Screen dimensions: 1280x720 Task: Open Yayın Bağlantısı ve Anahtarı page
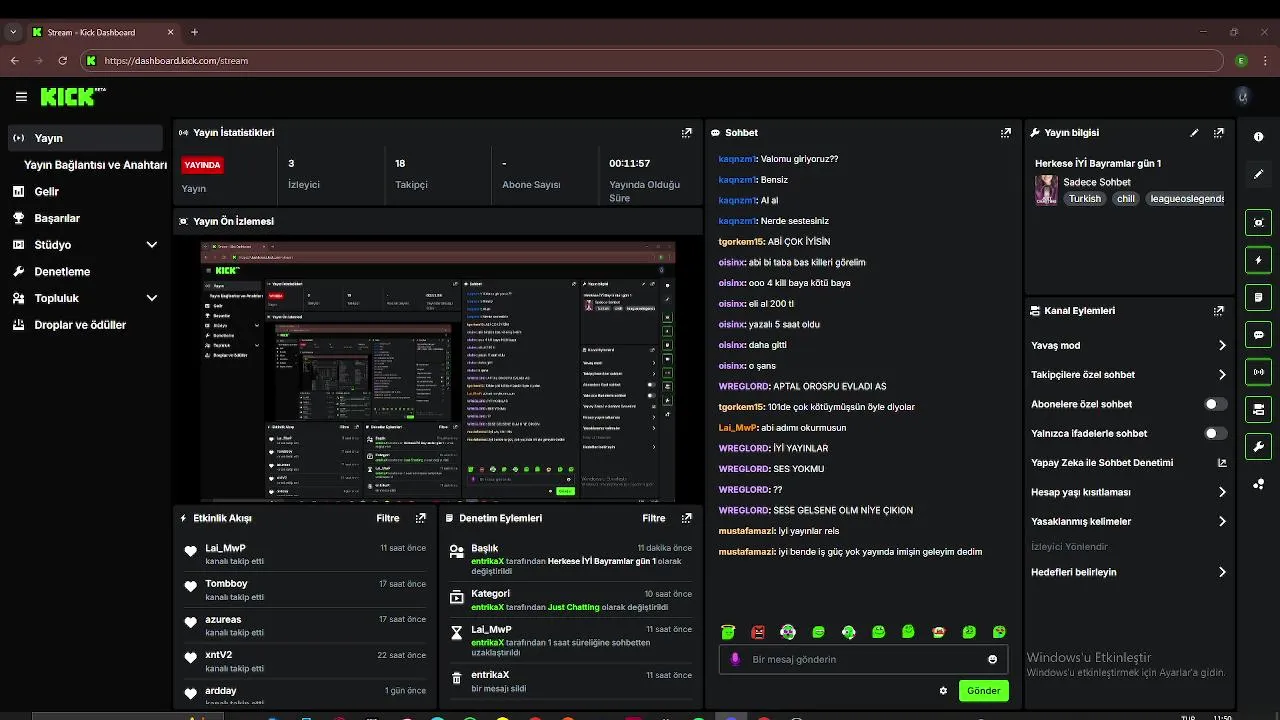[x=95, y=165]
